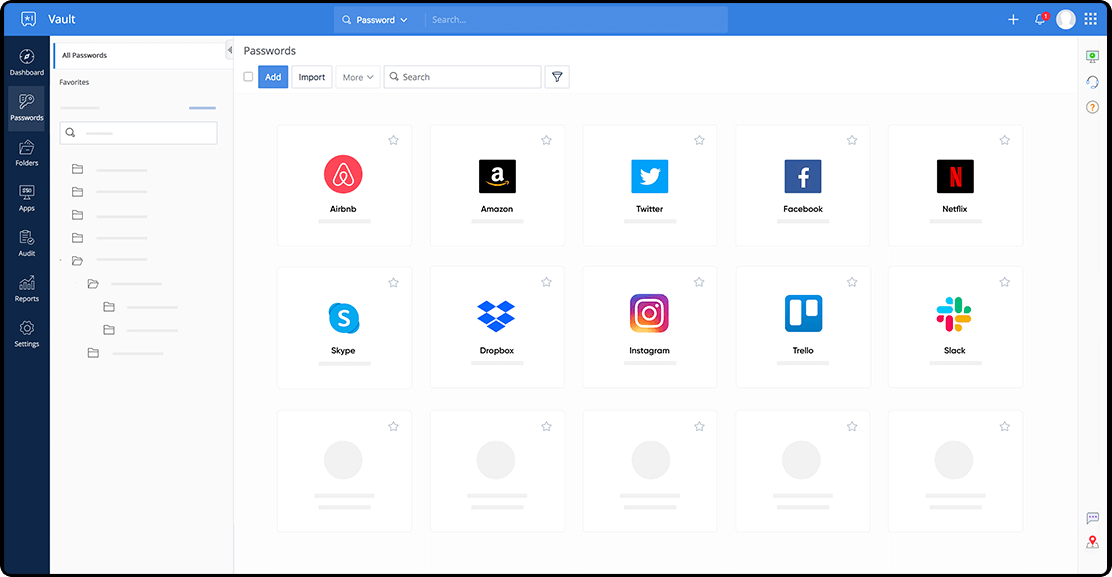Viewport: 1112px width, 577px height.
Task: Click the top bar Search field
Action: coord(576,20)
